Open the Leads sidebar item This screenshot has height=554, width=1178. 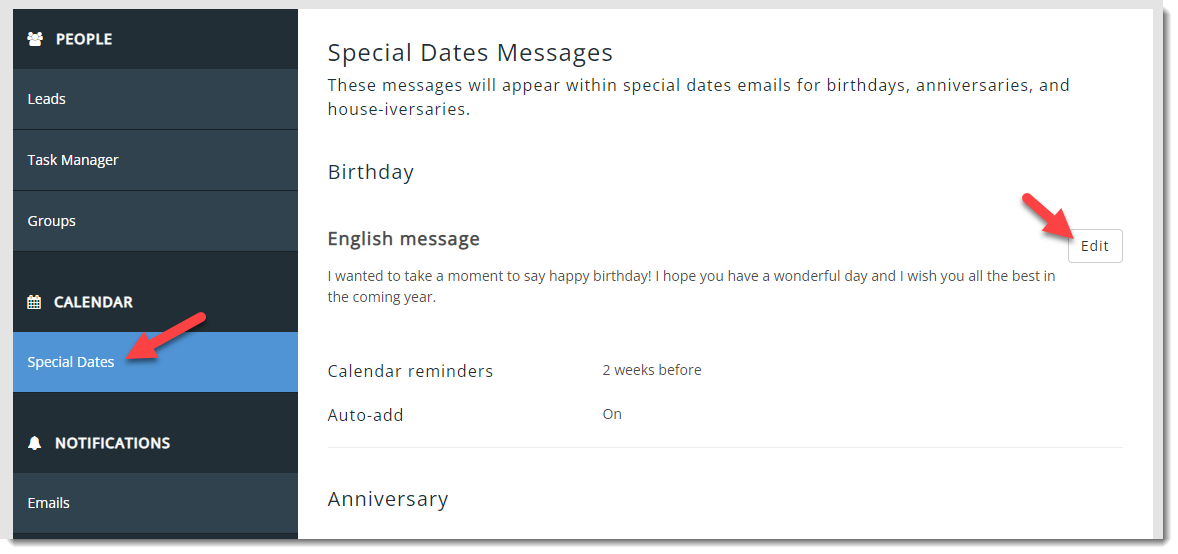point(47,99)
